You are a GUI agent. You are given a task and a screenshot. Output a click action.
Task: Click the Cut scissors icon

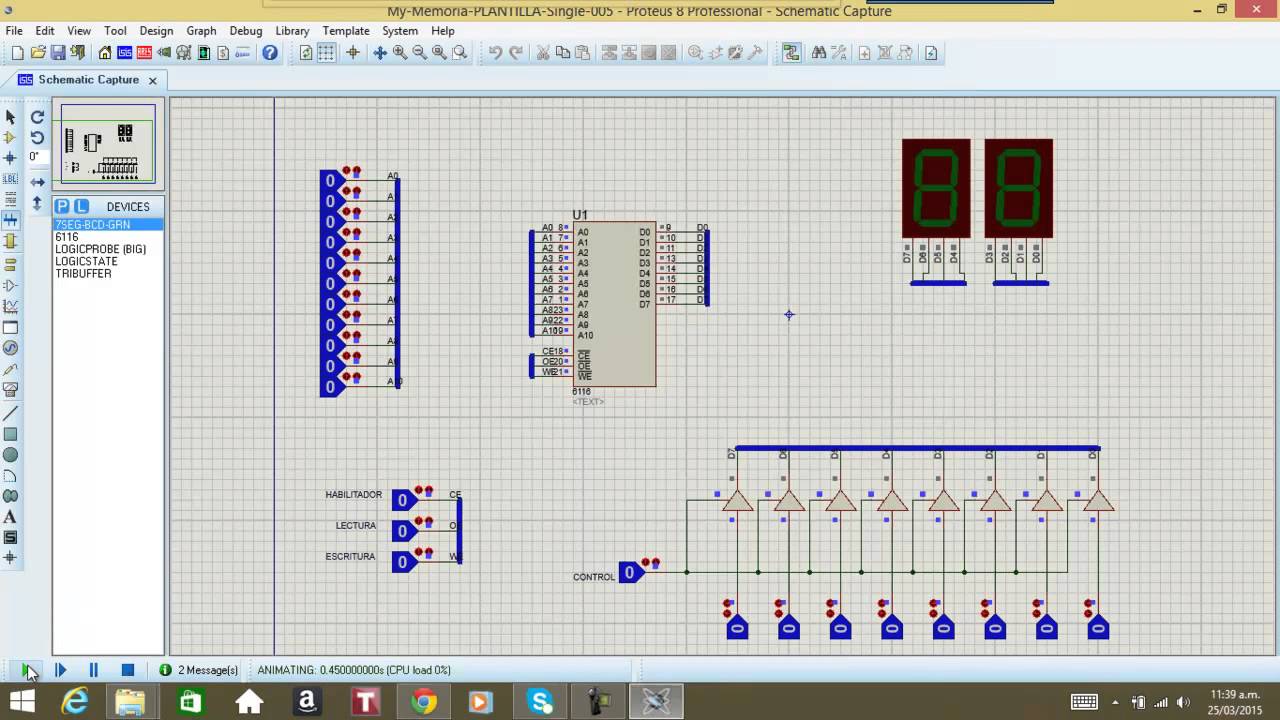542,52
